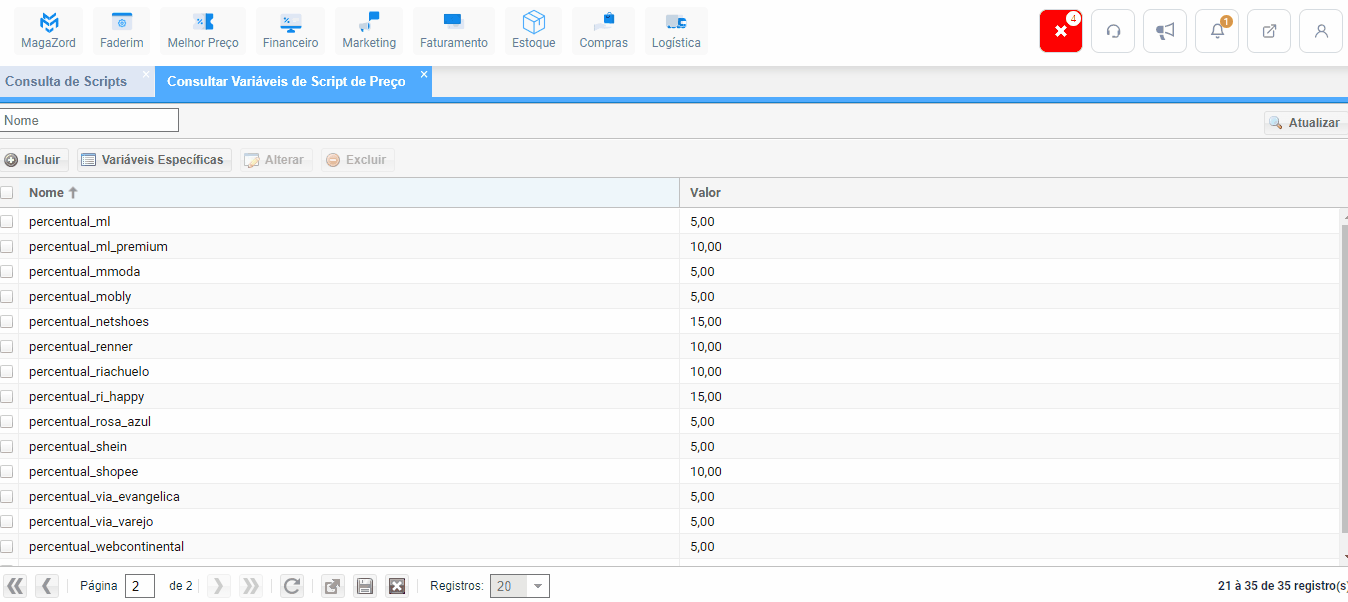The width and height of the screenshot is (1348, 602).
Task: Click the Excluir button
Action: (x=357, y=160)
